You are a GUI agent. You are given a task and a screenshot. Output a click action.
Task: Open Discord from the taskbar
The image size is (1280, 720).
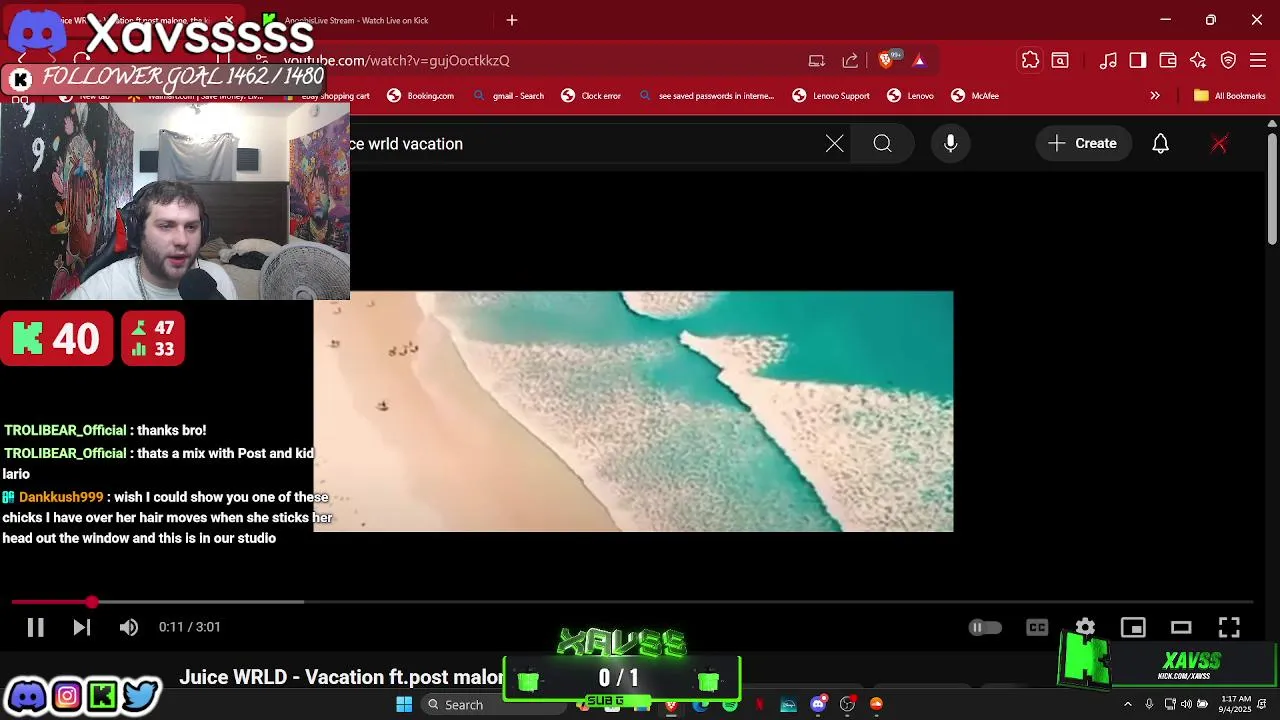[818, 705]
